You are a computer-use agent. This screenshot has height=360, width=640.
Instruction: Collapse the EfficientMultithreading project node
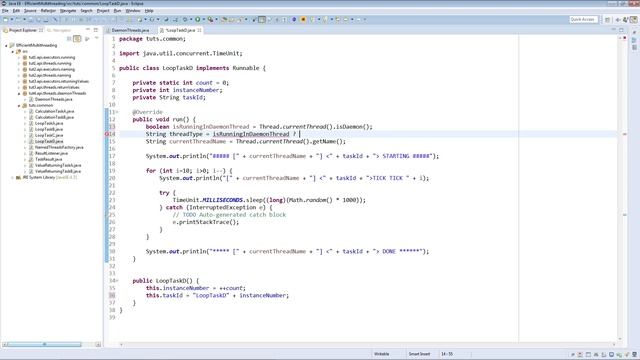point(6,45)
